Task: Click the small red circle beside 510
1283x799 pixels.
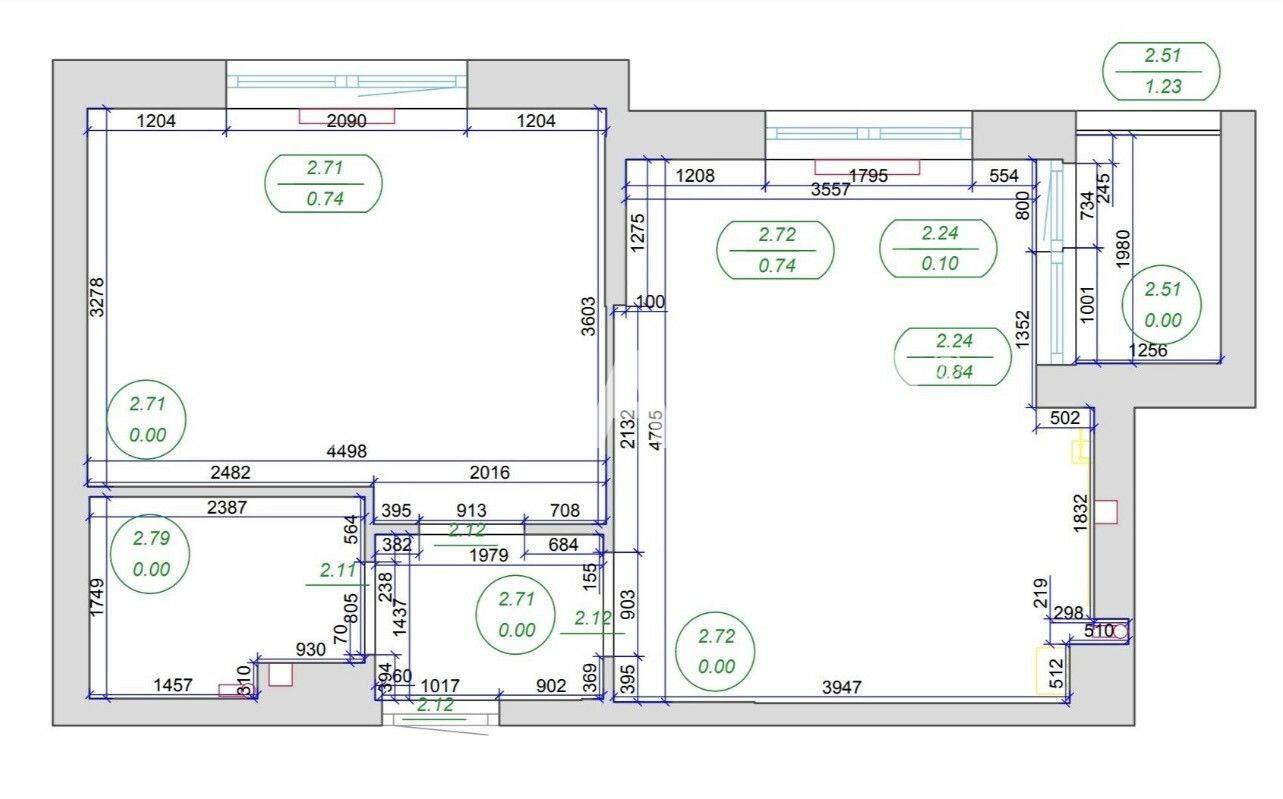Action: 1121,632
